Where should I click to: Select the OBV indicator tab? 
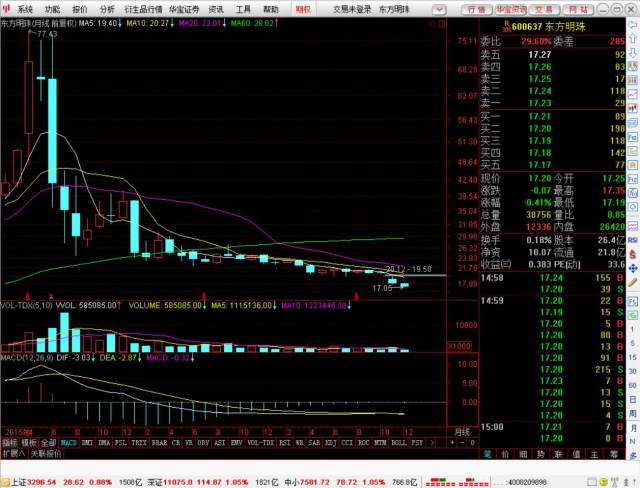[203, 443]
